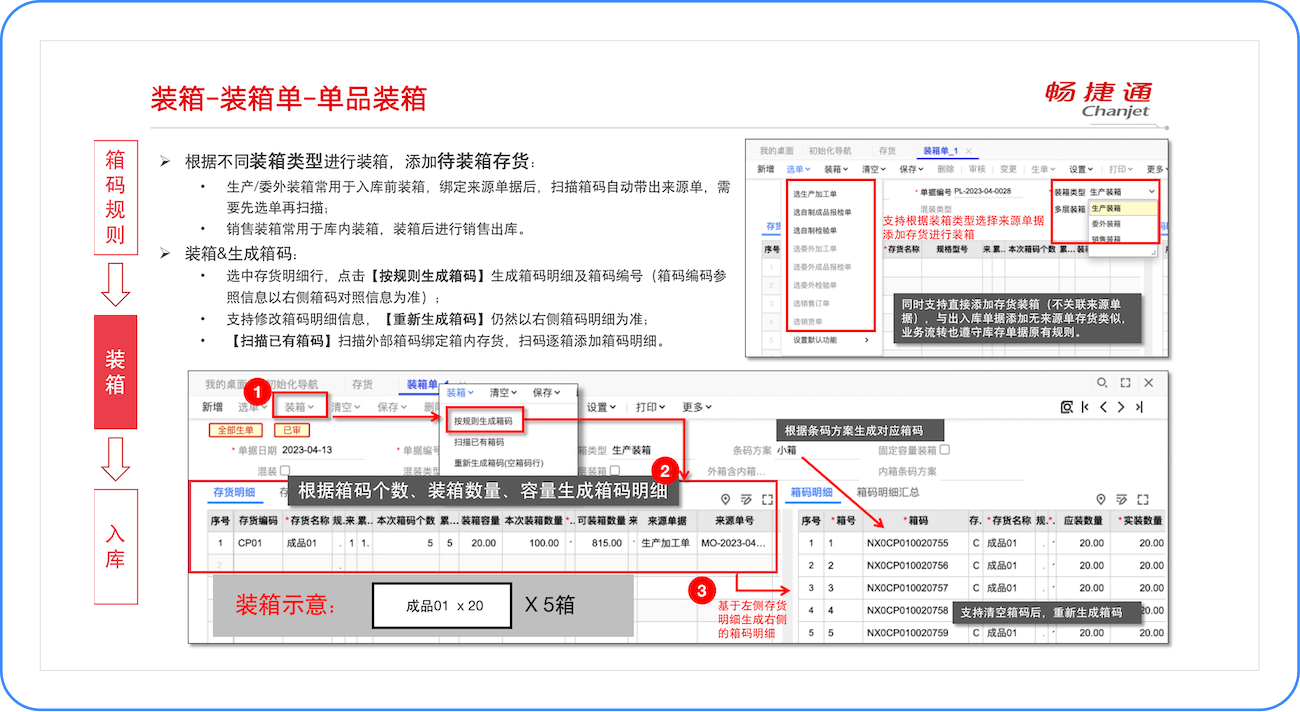Go to the previous record with the left arrow
The image size is (1300, 712).
1103,407
